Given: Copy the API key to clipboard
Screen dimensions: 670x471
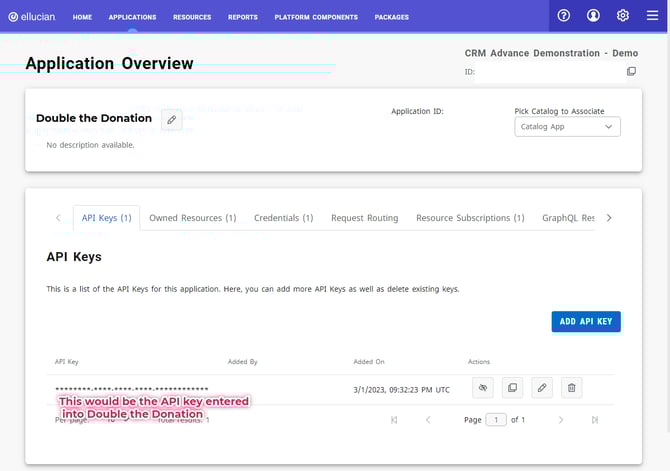Looking at the screenshot, I should coord(511,387).
